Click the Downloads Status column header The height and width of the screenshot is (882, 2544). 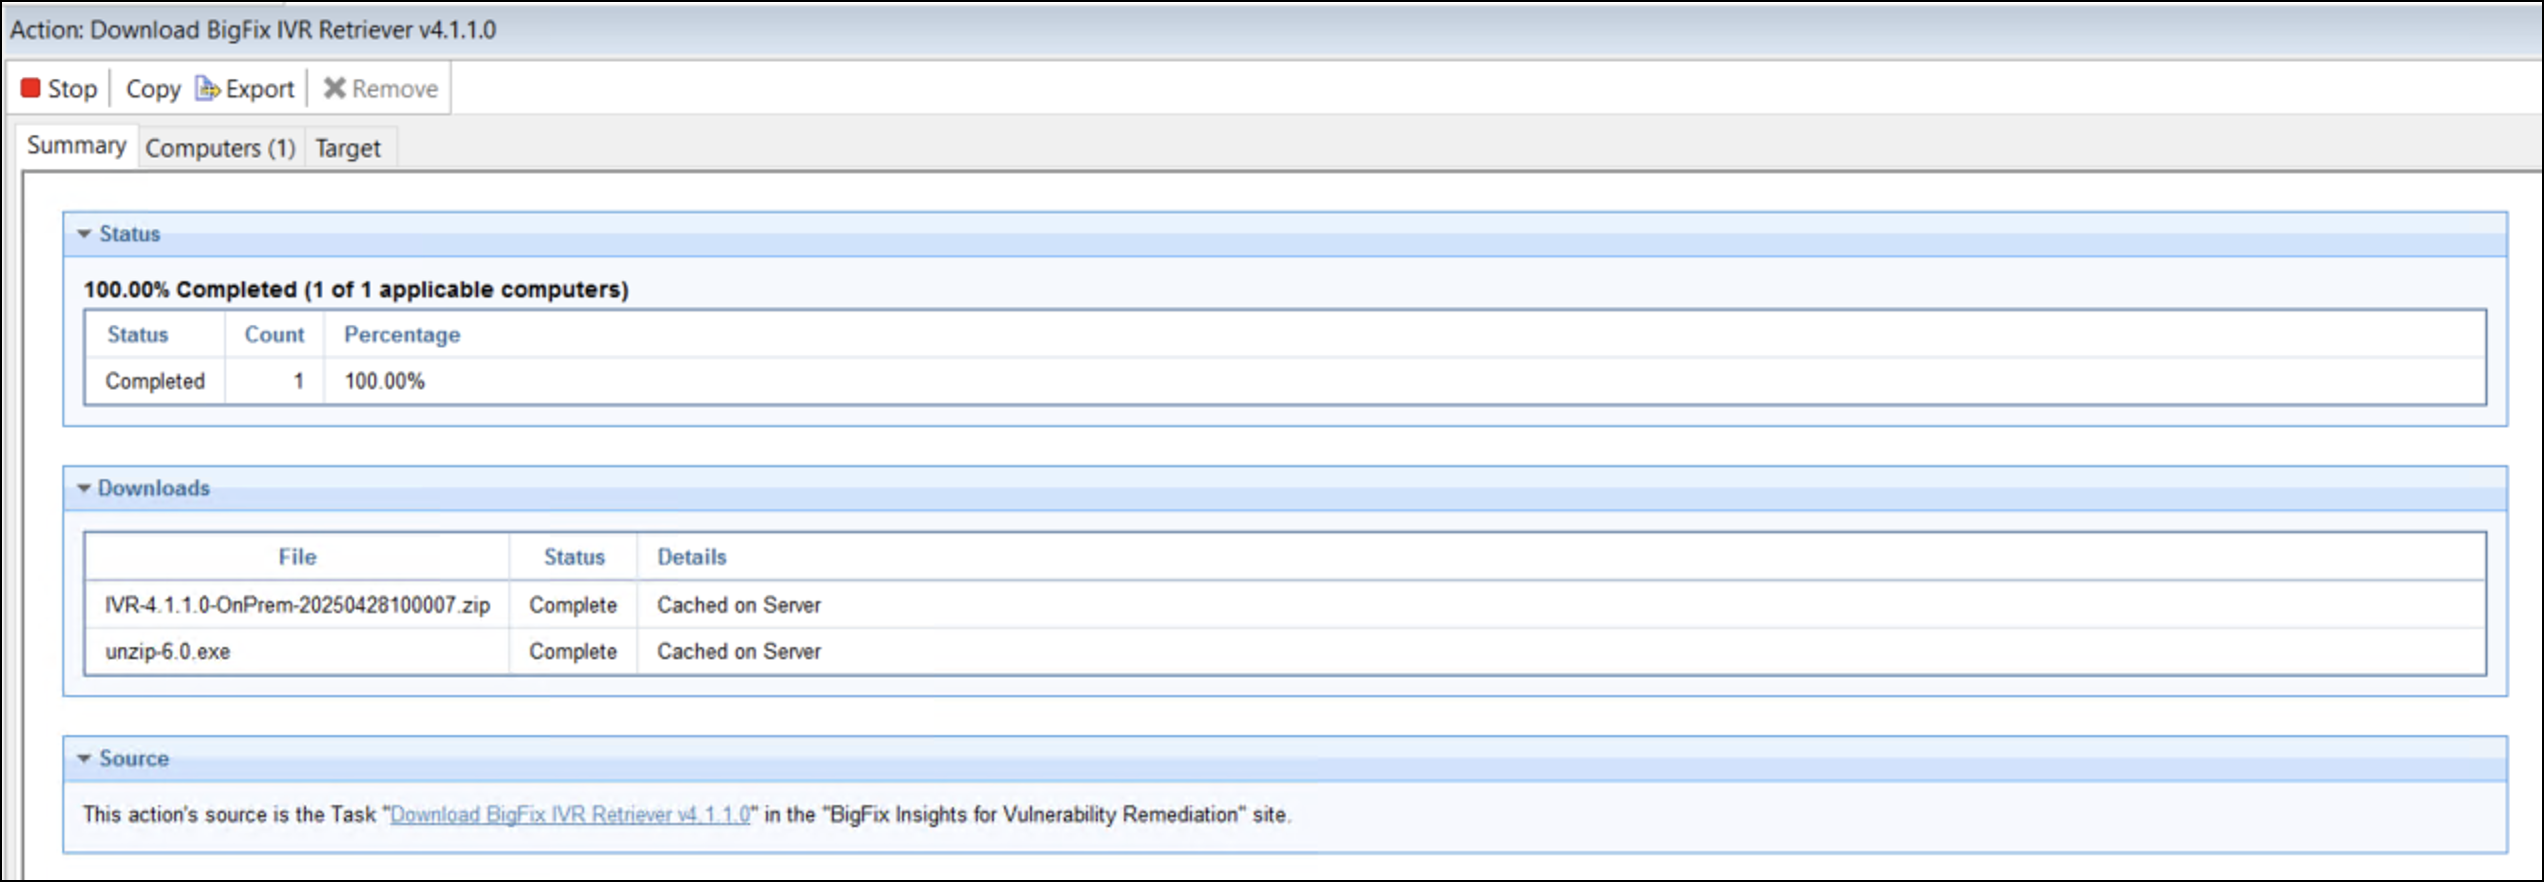click(x=574, y=557)
